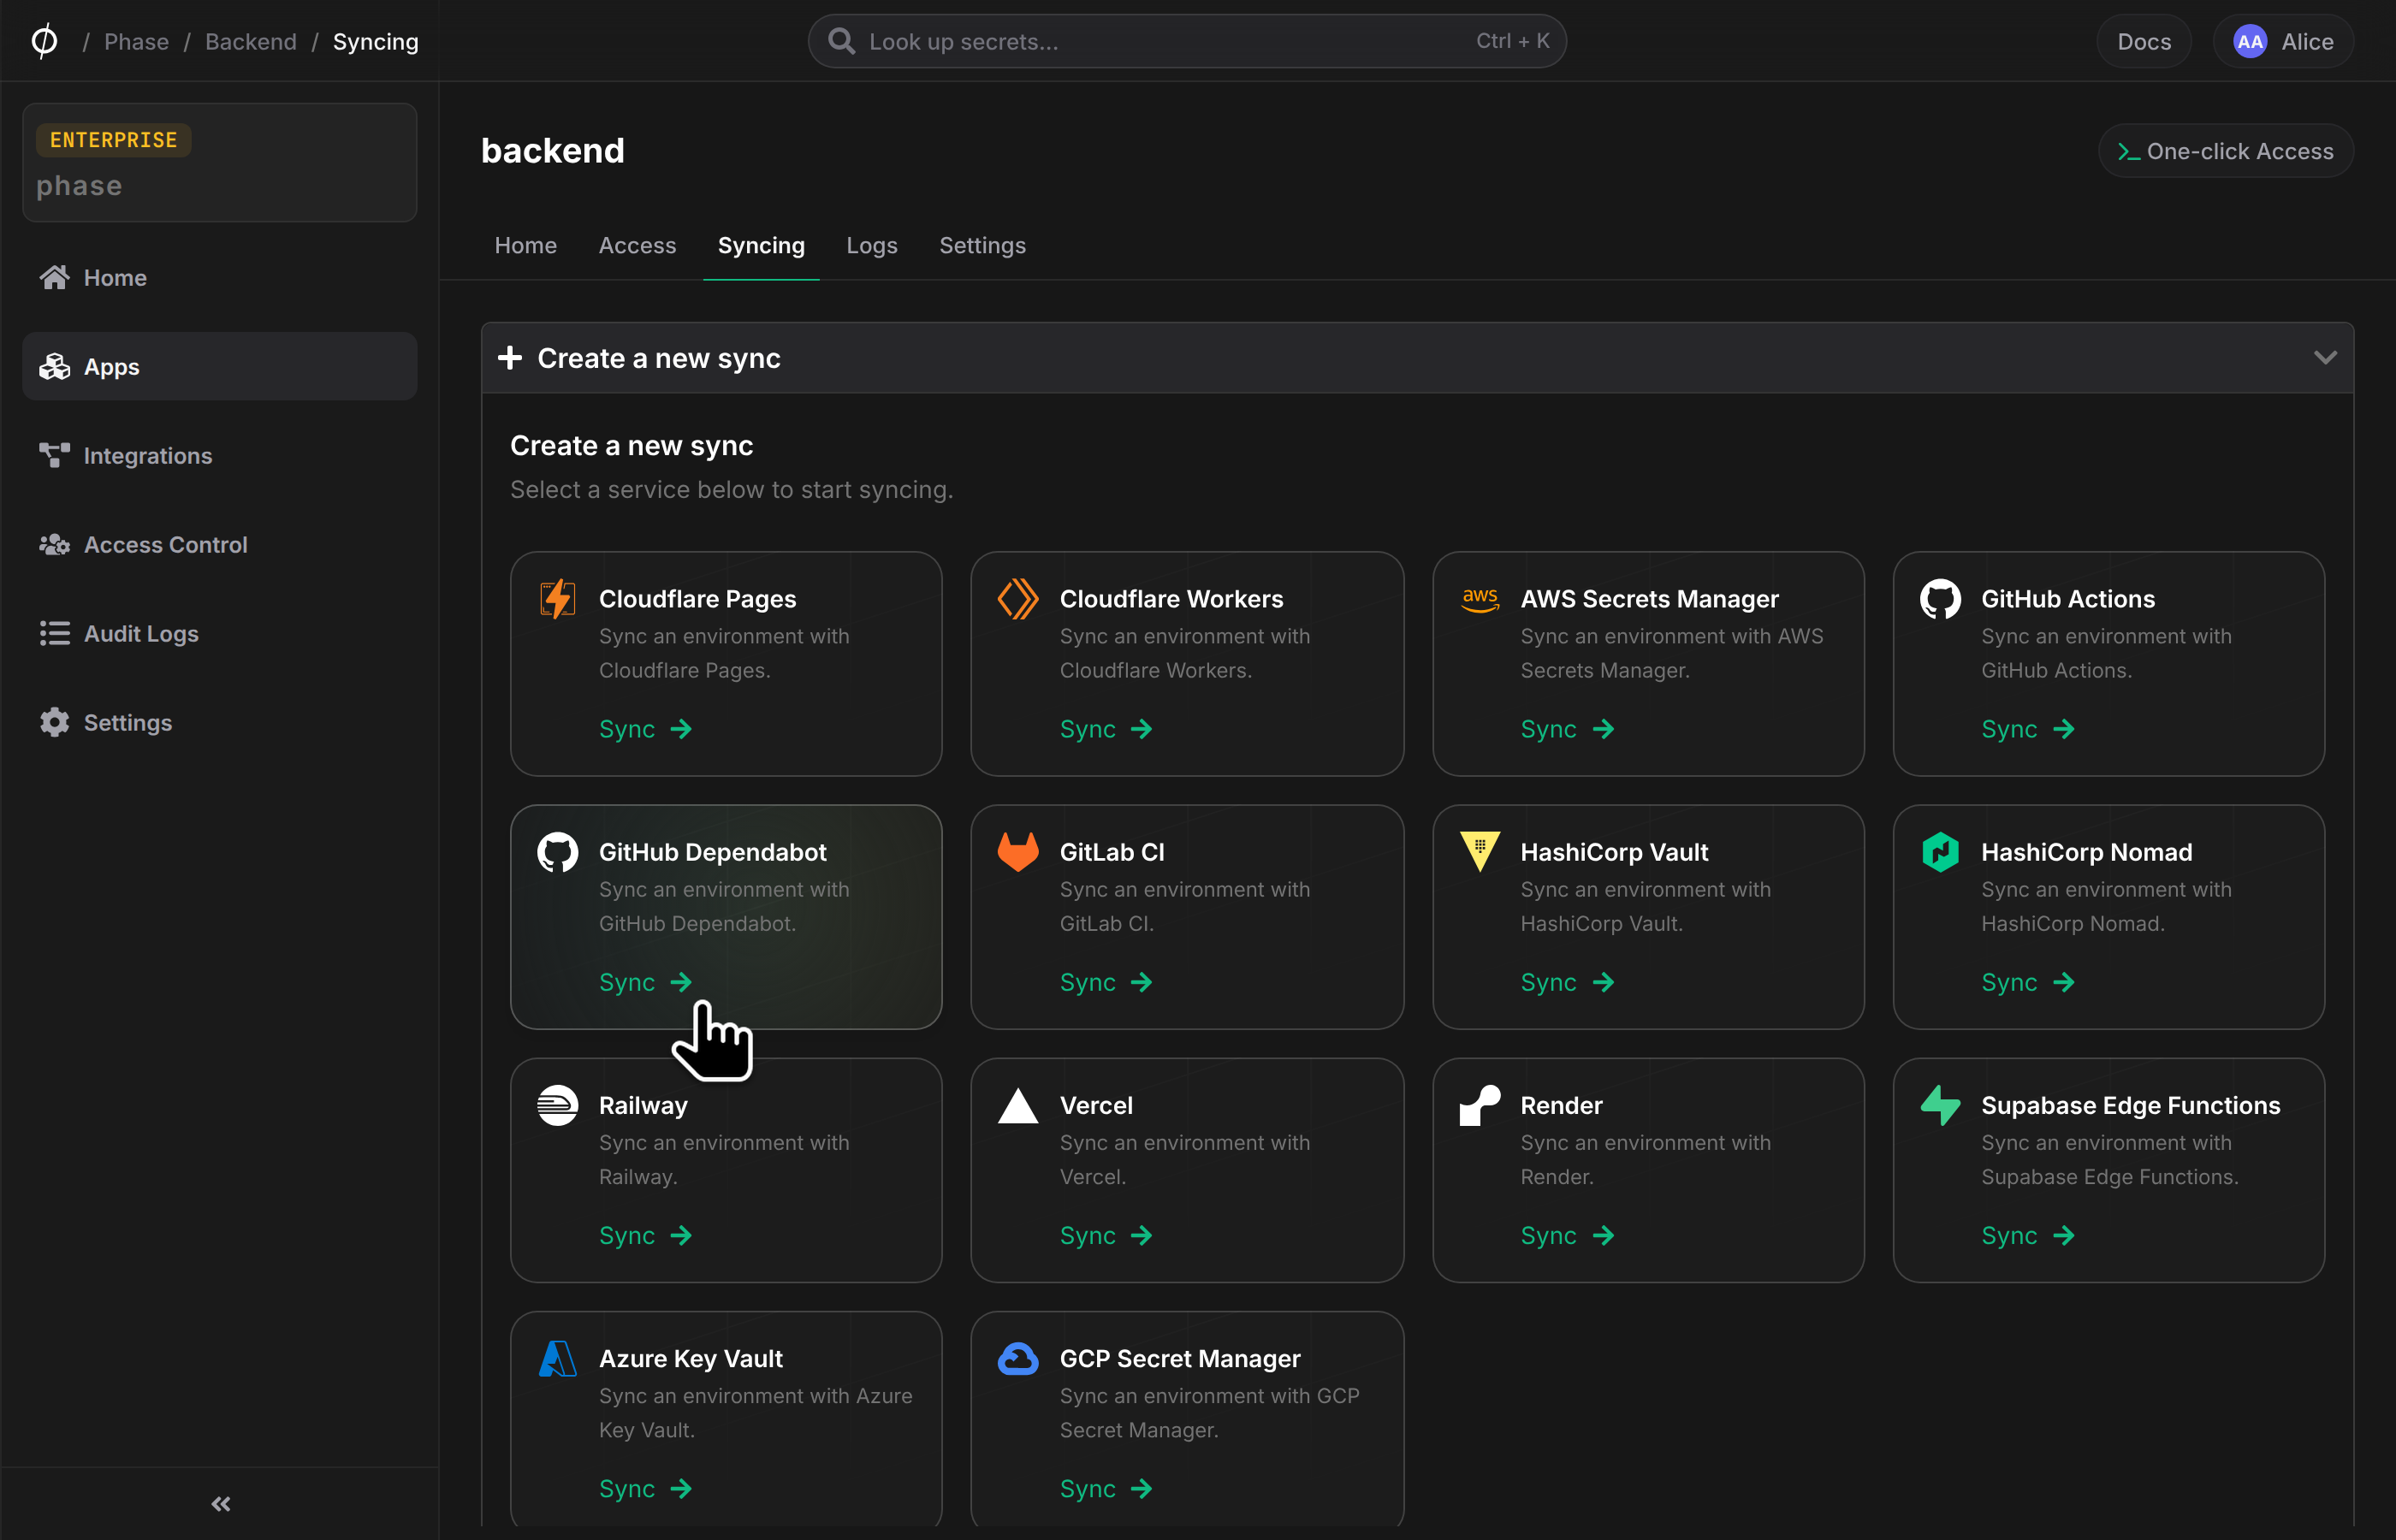Click the AWS logo icon
This screenshot has height=1540, width=2396.
[1480, 599]
